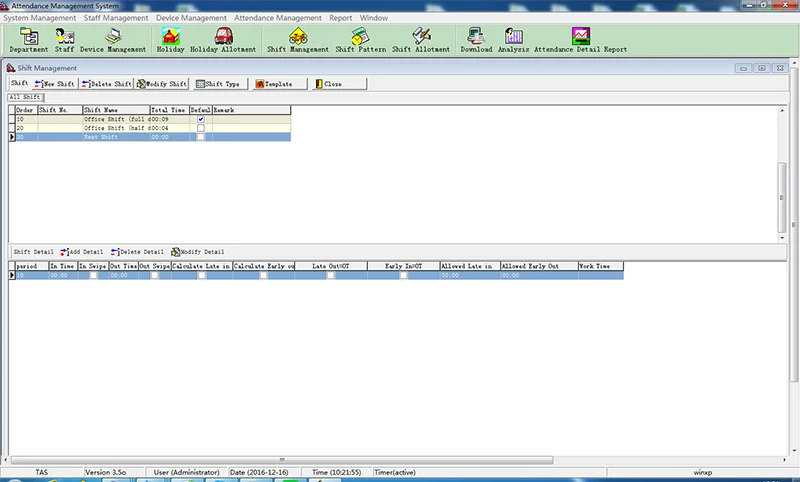The height and width of the screenshot is (482, 800).
Task: Click the New Shift button
Action: (55, 84)
